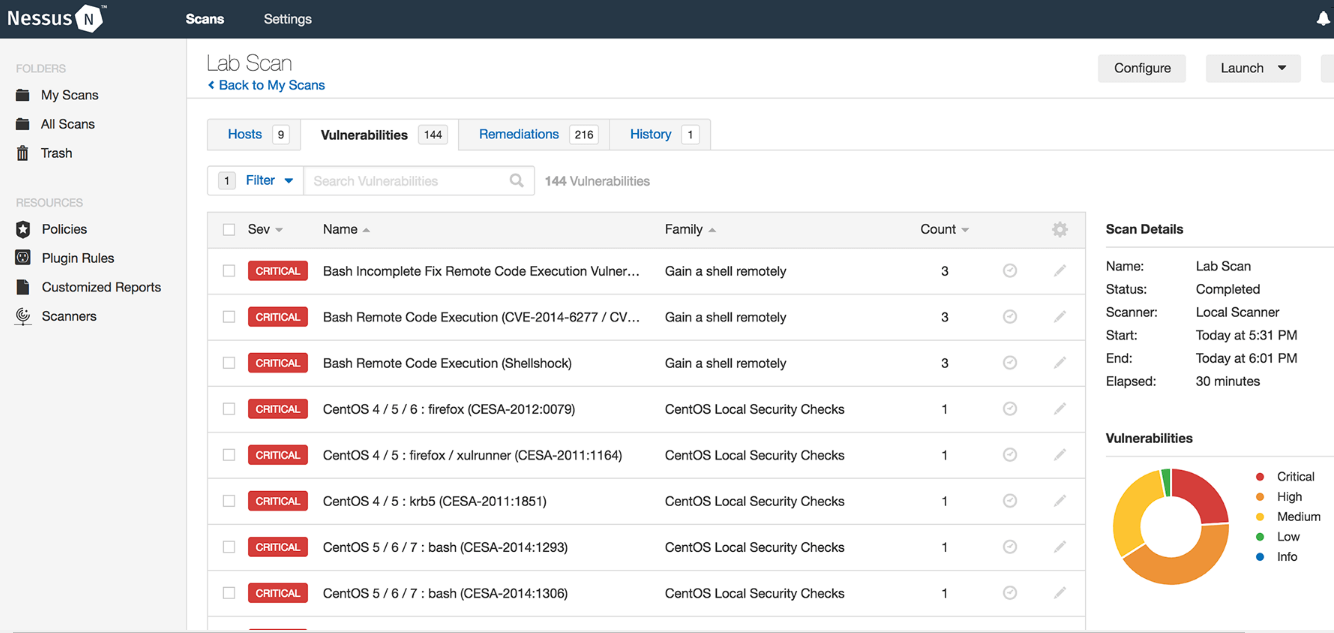
Task: Click the Customized Reports document icon
Action: click(x=23, y=287)
